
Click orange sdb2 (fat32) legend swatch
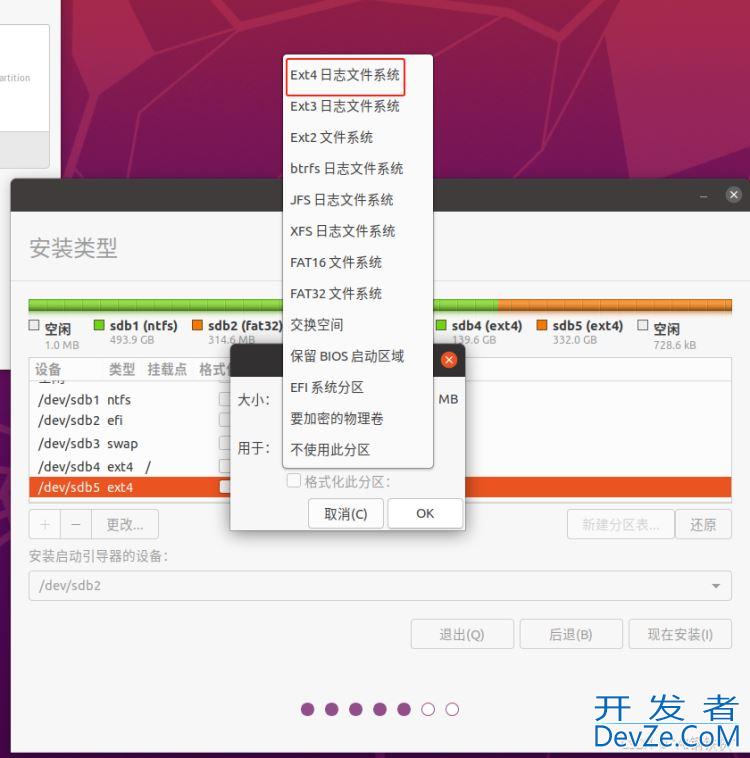197,325
